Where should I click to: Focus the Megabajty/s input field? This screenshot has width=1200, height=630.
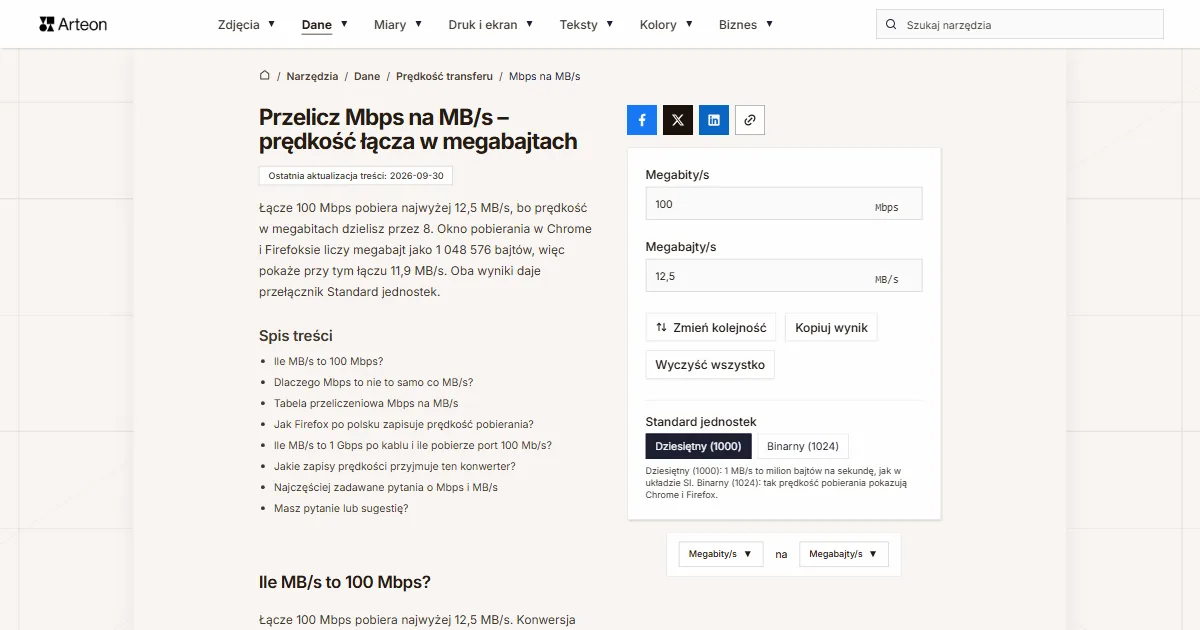click(x=784, y=276)
